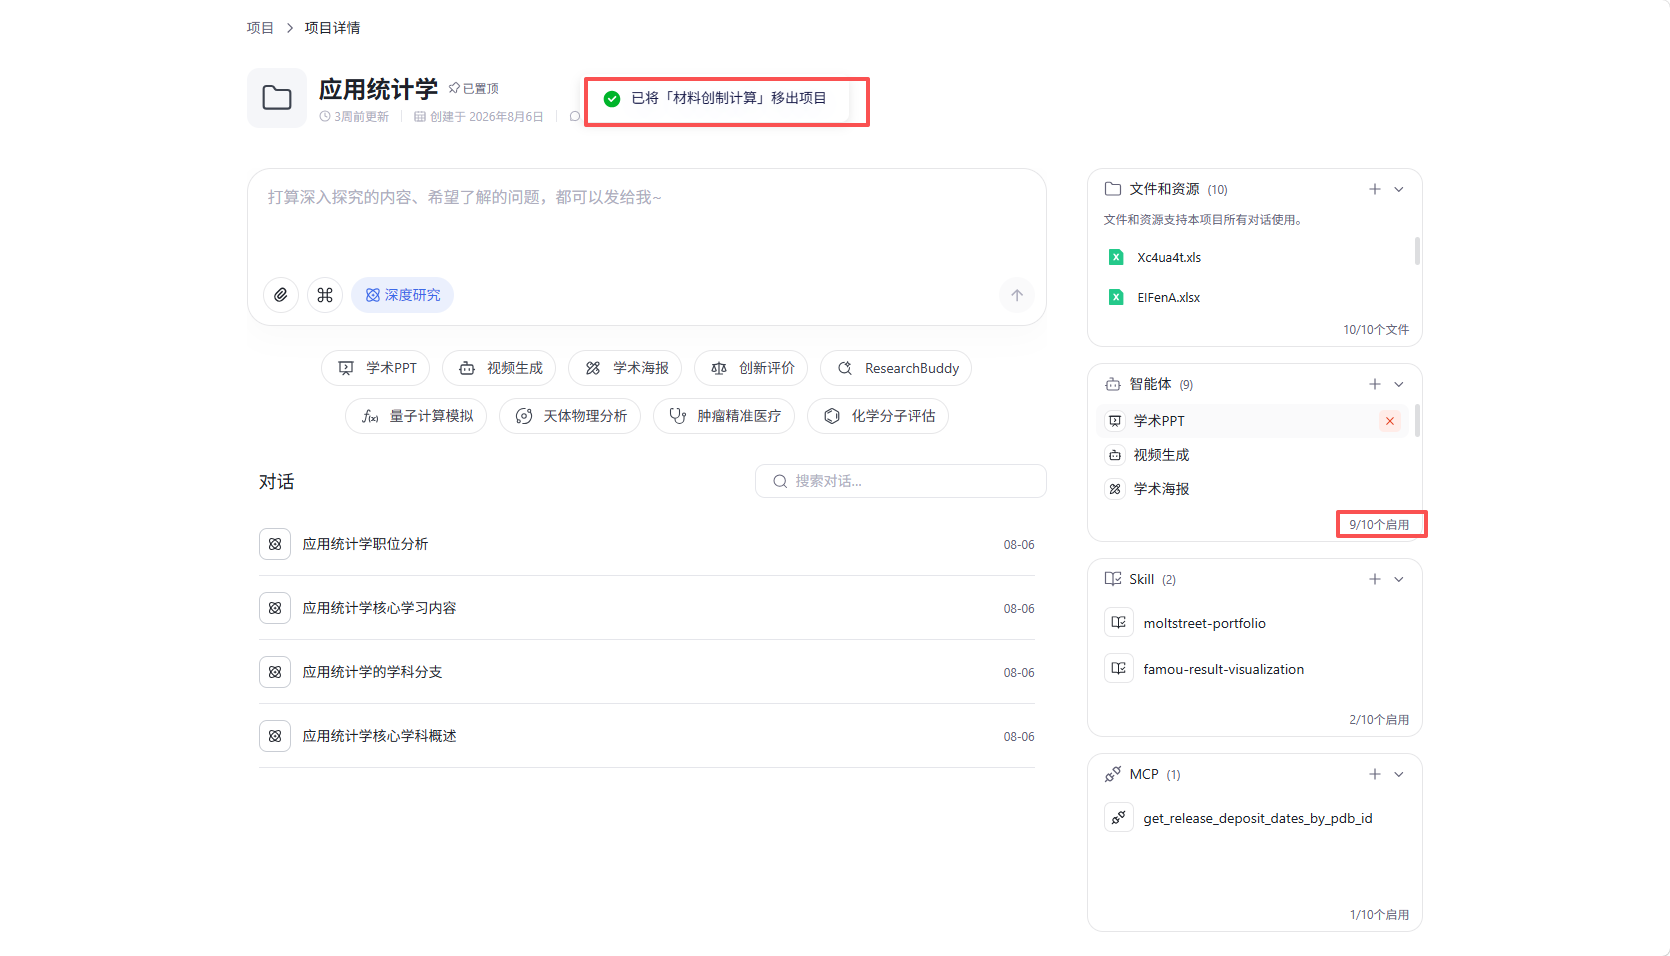This screenshot has width=1670, height=956.
Task: Select the 创新评价 quick chip
Action: pos(751,368)
